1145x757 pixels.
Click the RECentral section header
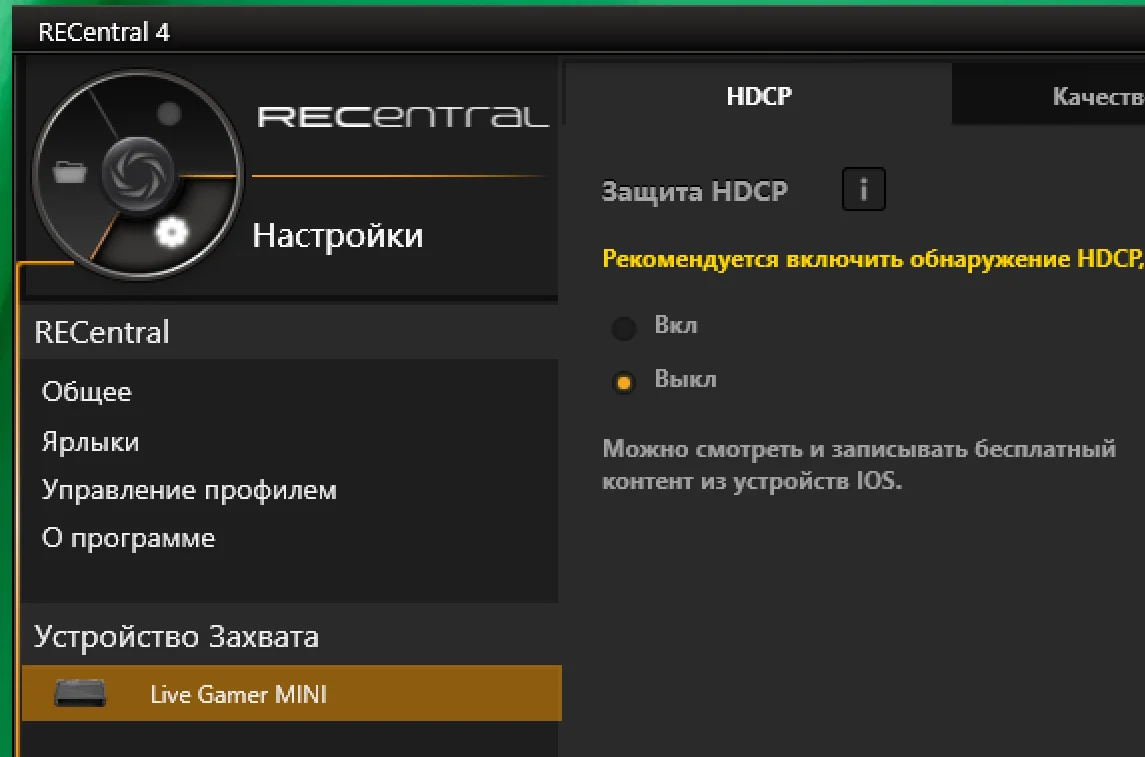(x=102, y=332)
